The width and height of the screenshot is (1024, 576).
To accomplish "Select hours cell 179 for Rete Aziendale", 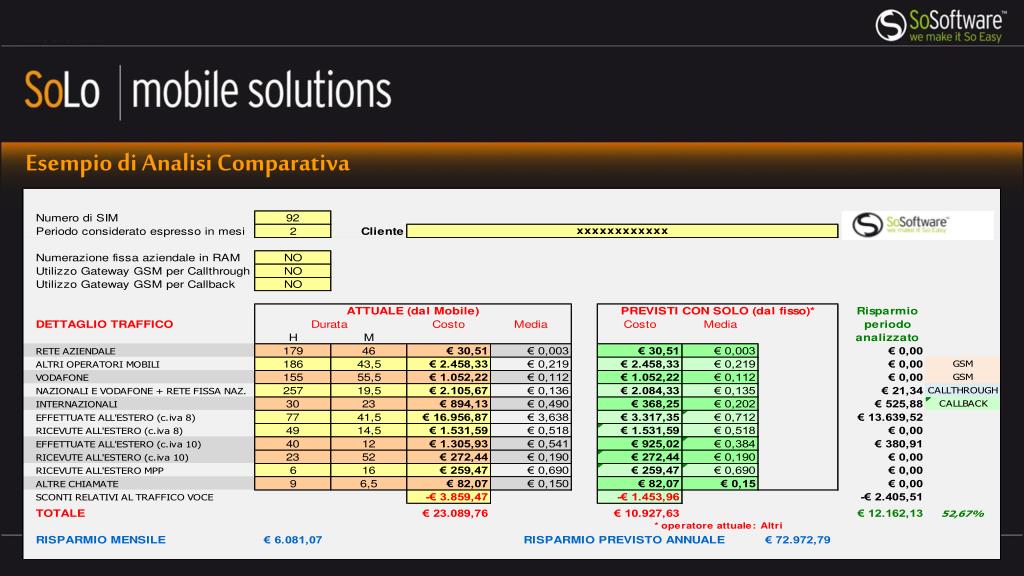I will tap(293, 351).
